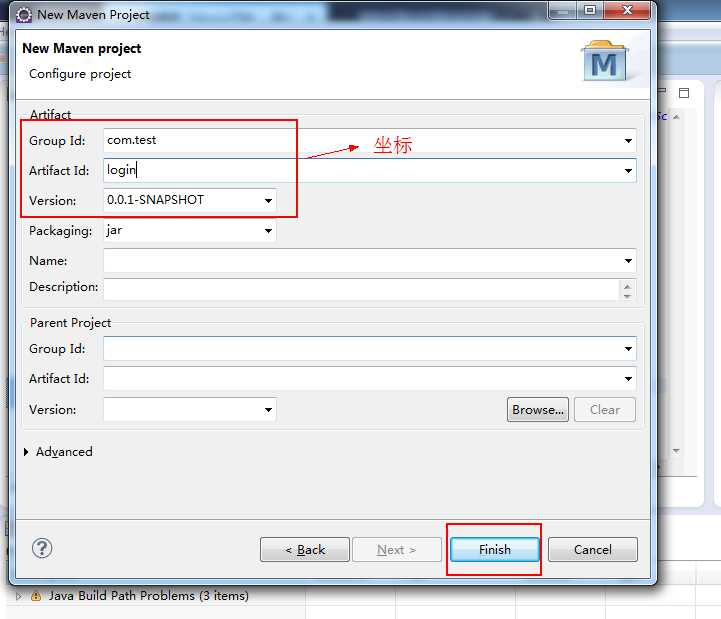This screenshot has width=721, height=619.
Task: Open the Parent Project Artifact Id dropdown arrow
Action: point(628,378)
